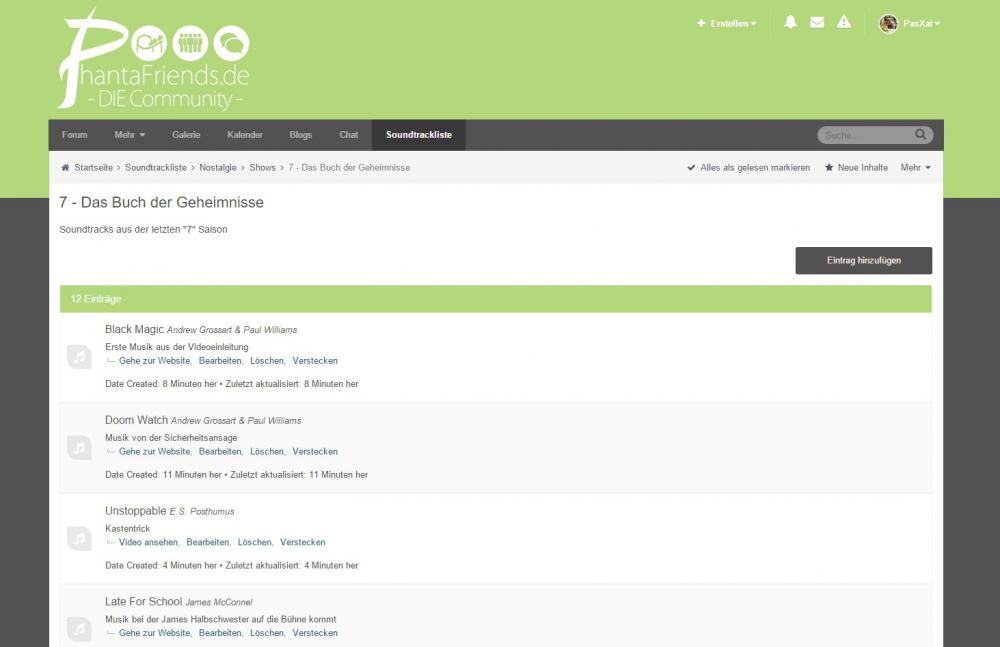Click Löschen for Black Magic

coord(267,361)
